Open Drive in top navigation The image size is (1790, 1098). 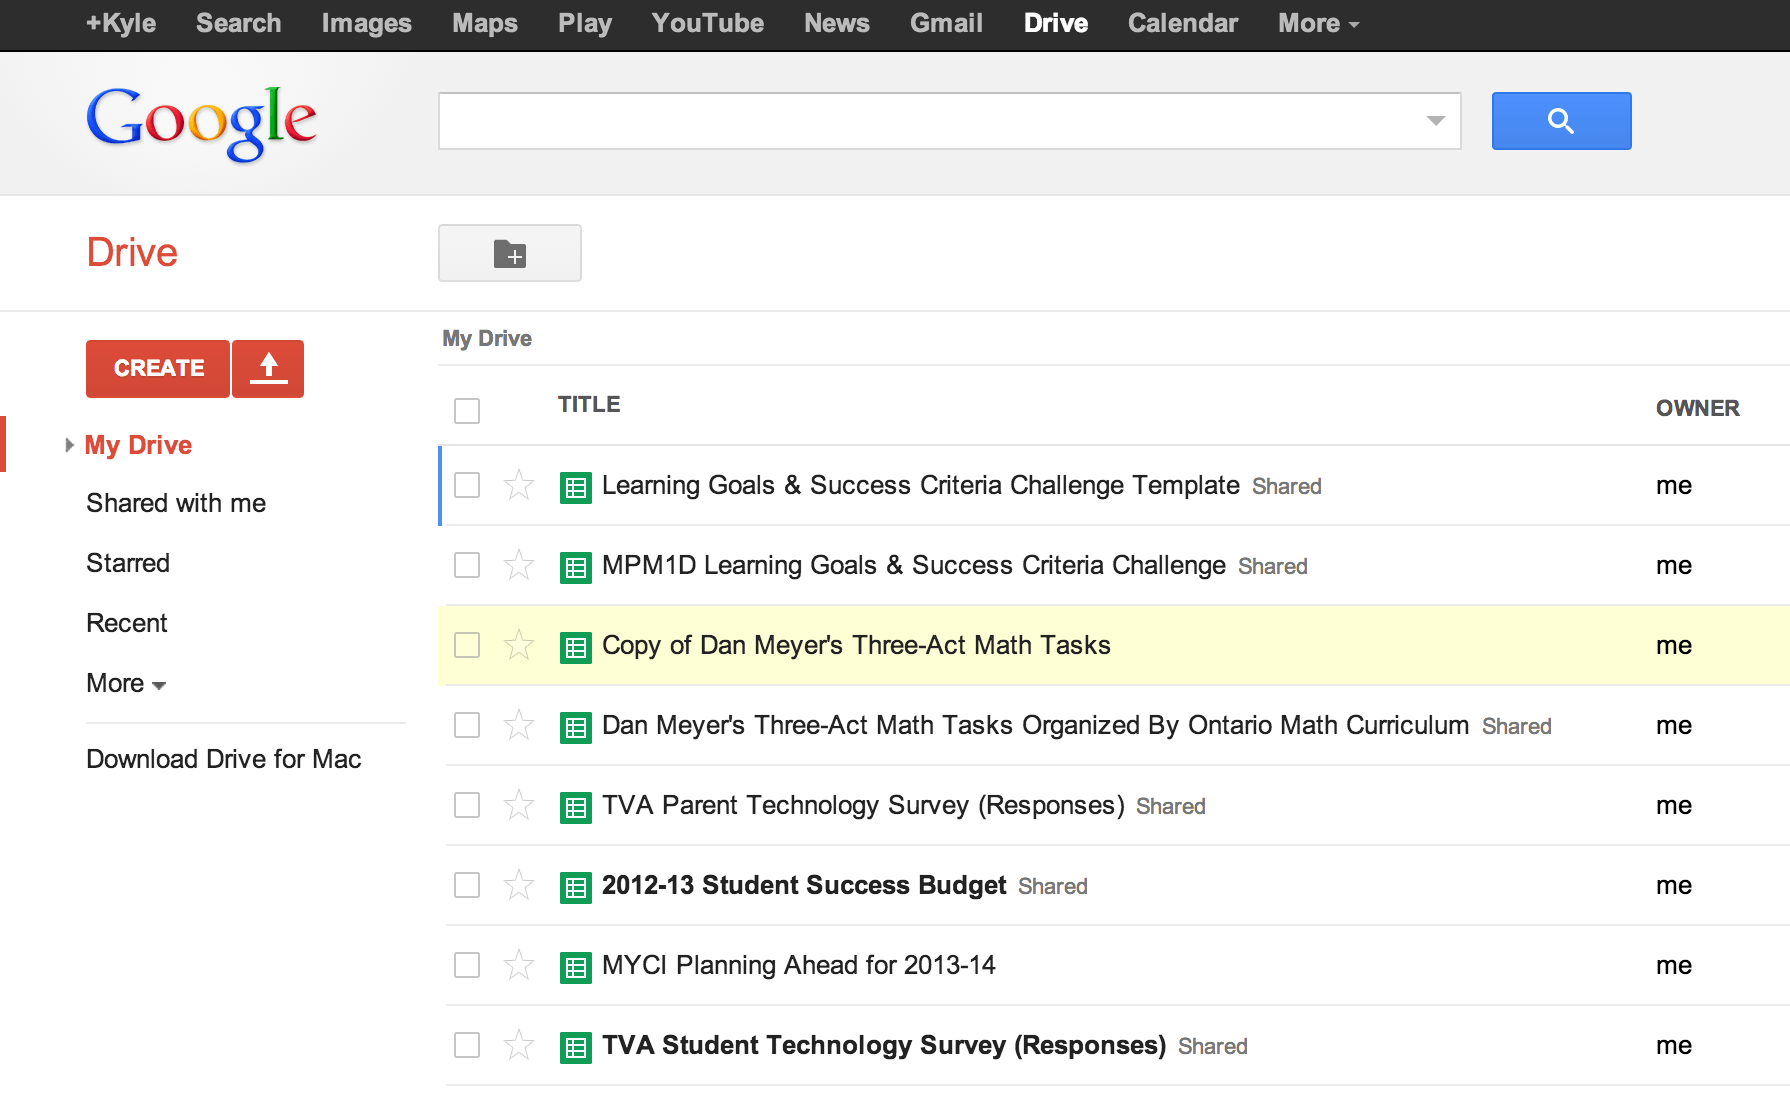[x=1056, y=23]
